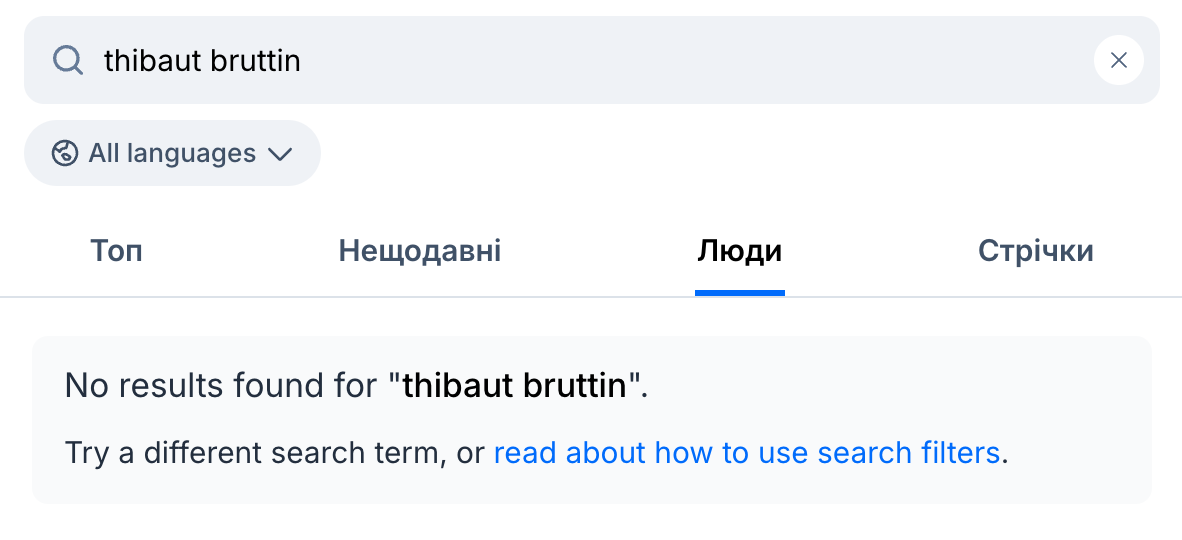1182x540 pixels.
Task: Click the word "bruttin" in the search box
Action: tap(255, 61)
